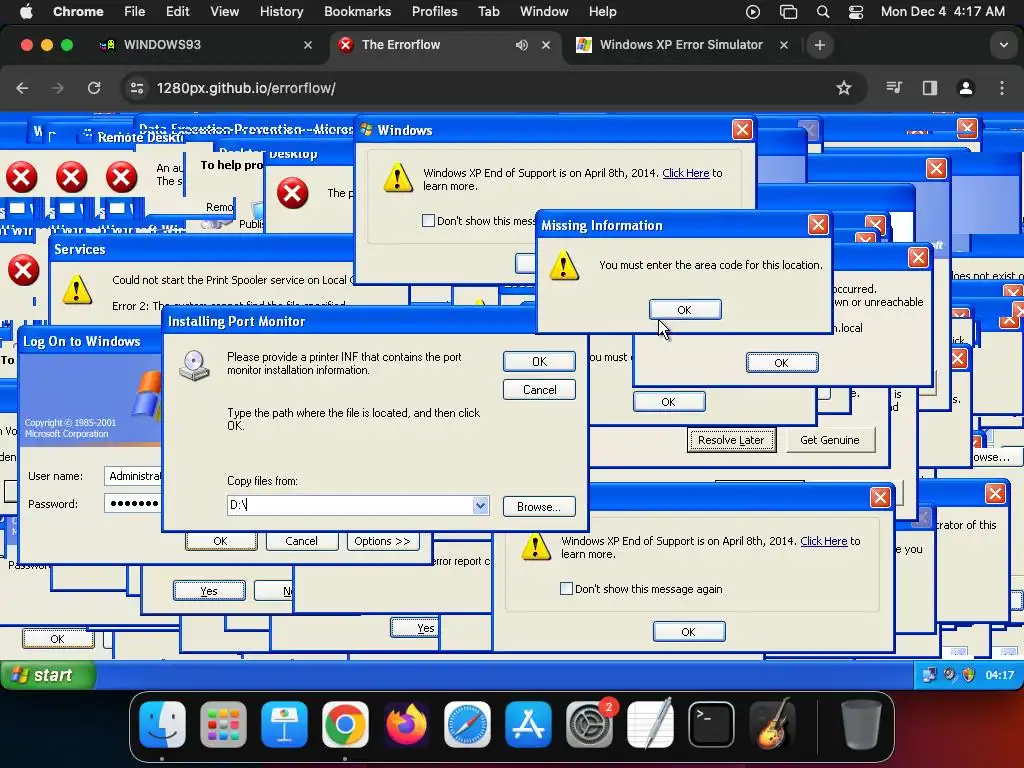This screenshot has height=768, width=1024.
Task: Click Cancel in Log On to Windows dialog
Action: point(301,541)
